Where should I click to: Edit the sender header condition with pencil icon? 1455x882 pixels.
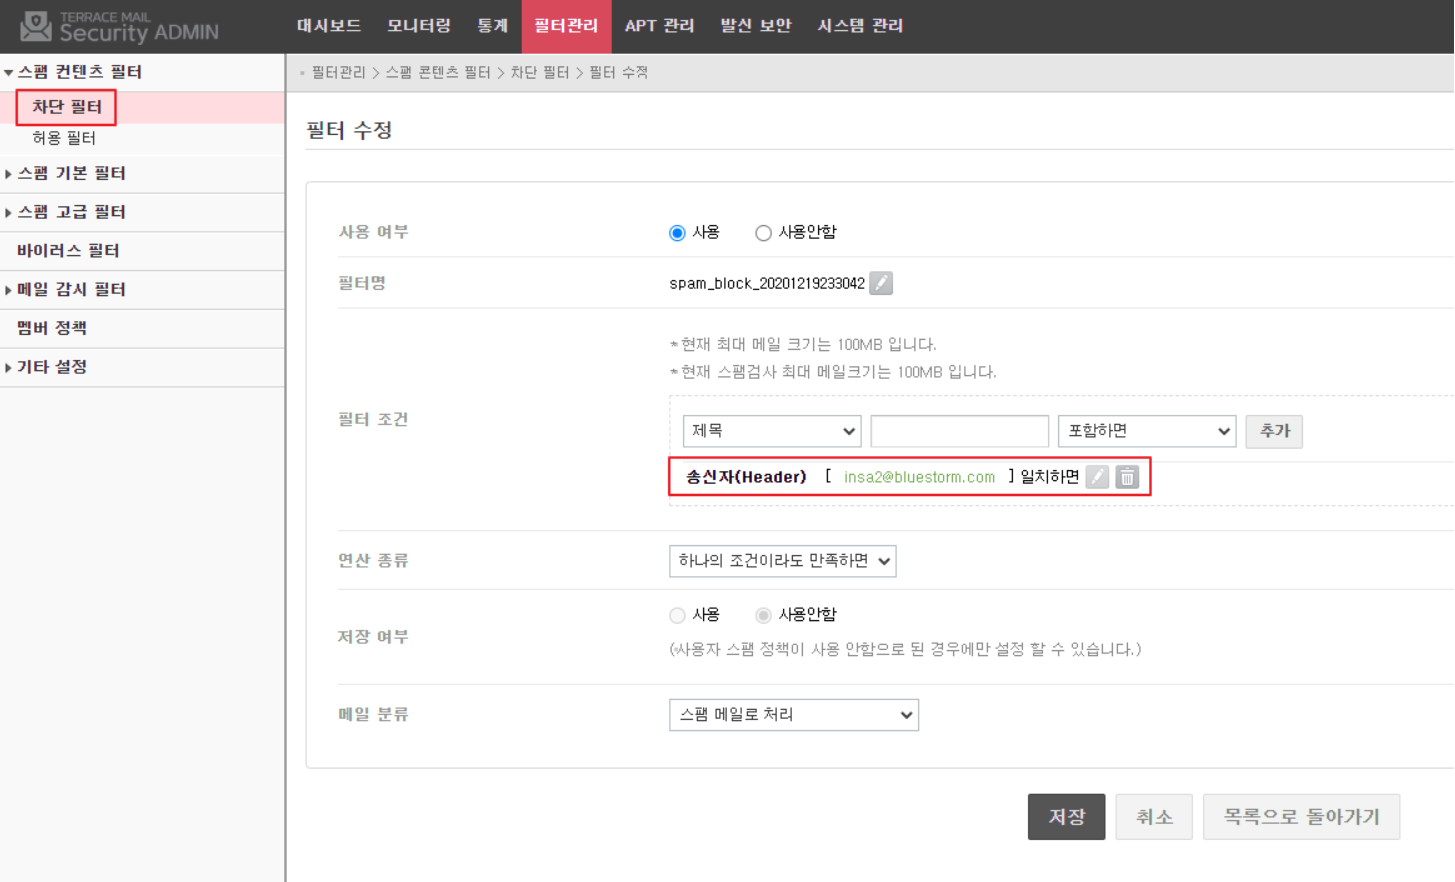1097,477
